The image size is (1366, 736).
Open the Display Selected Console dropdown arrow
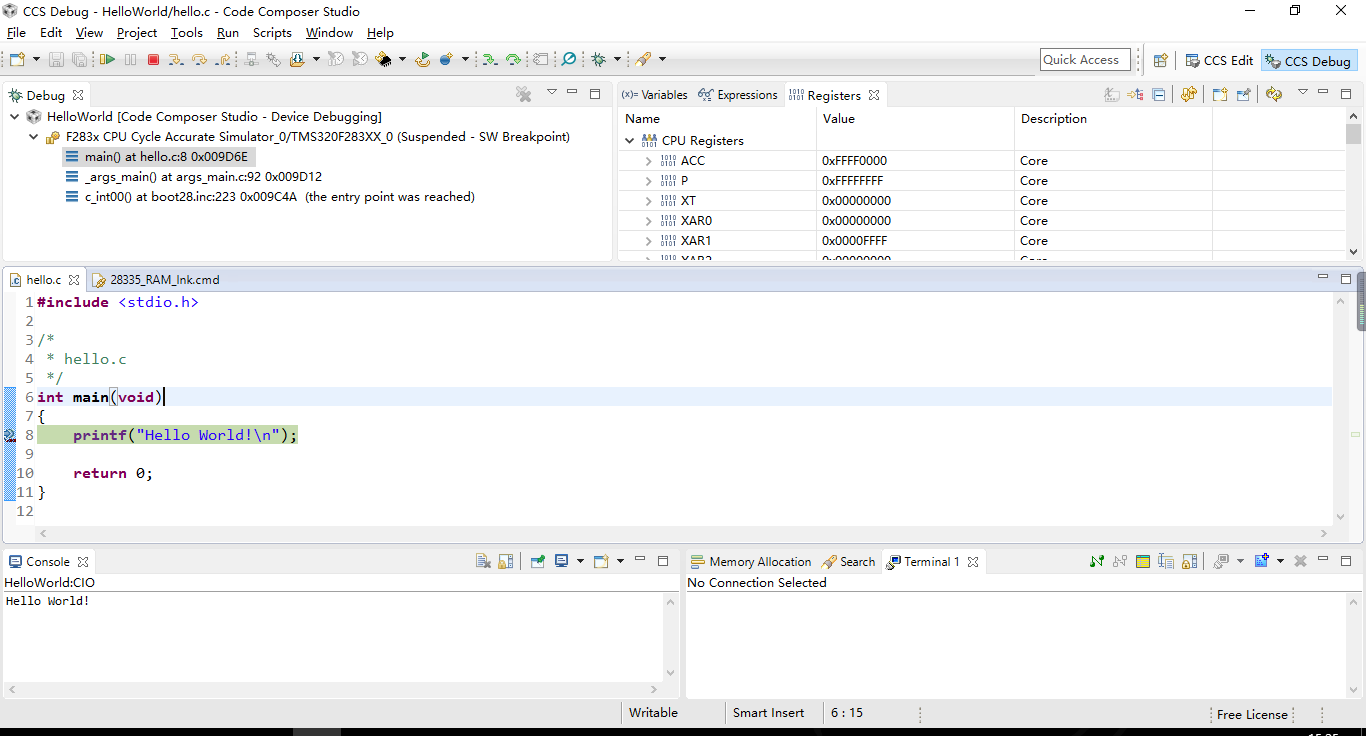[x=580, y=561]
